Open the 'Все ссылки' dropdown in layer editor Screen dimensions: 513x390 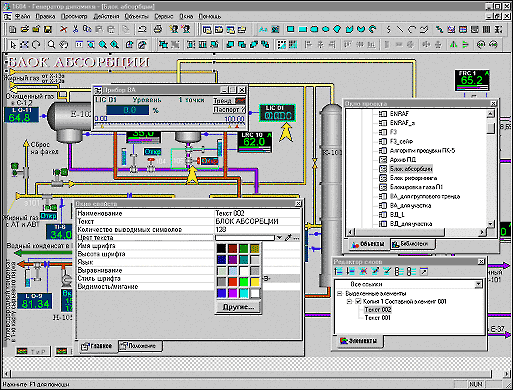478,284
